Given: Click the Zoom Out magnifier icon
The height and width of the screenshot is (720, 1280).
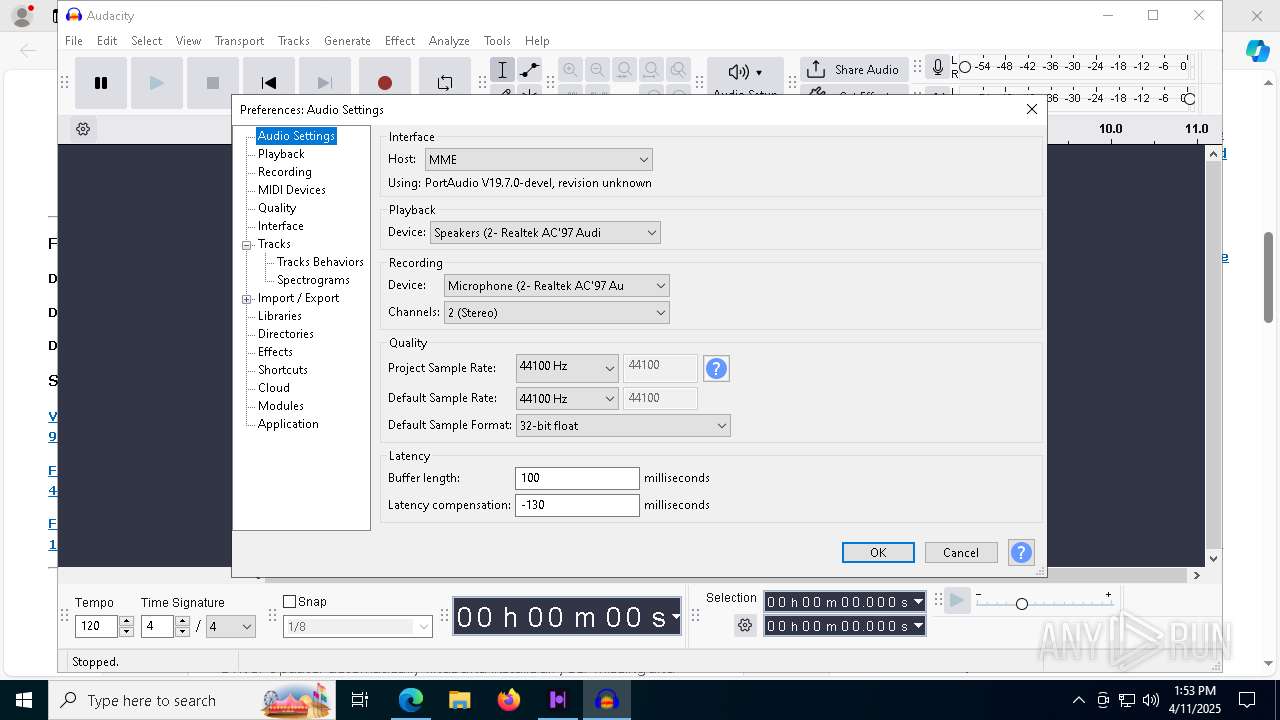Looking at the screenshot, I should click(597, 70).
